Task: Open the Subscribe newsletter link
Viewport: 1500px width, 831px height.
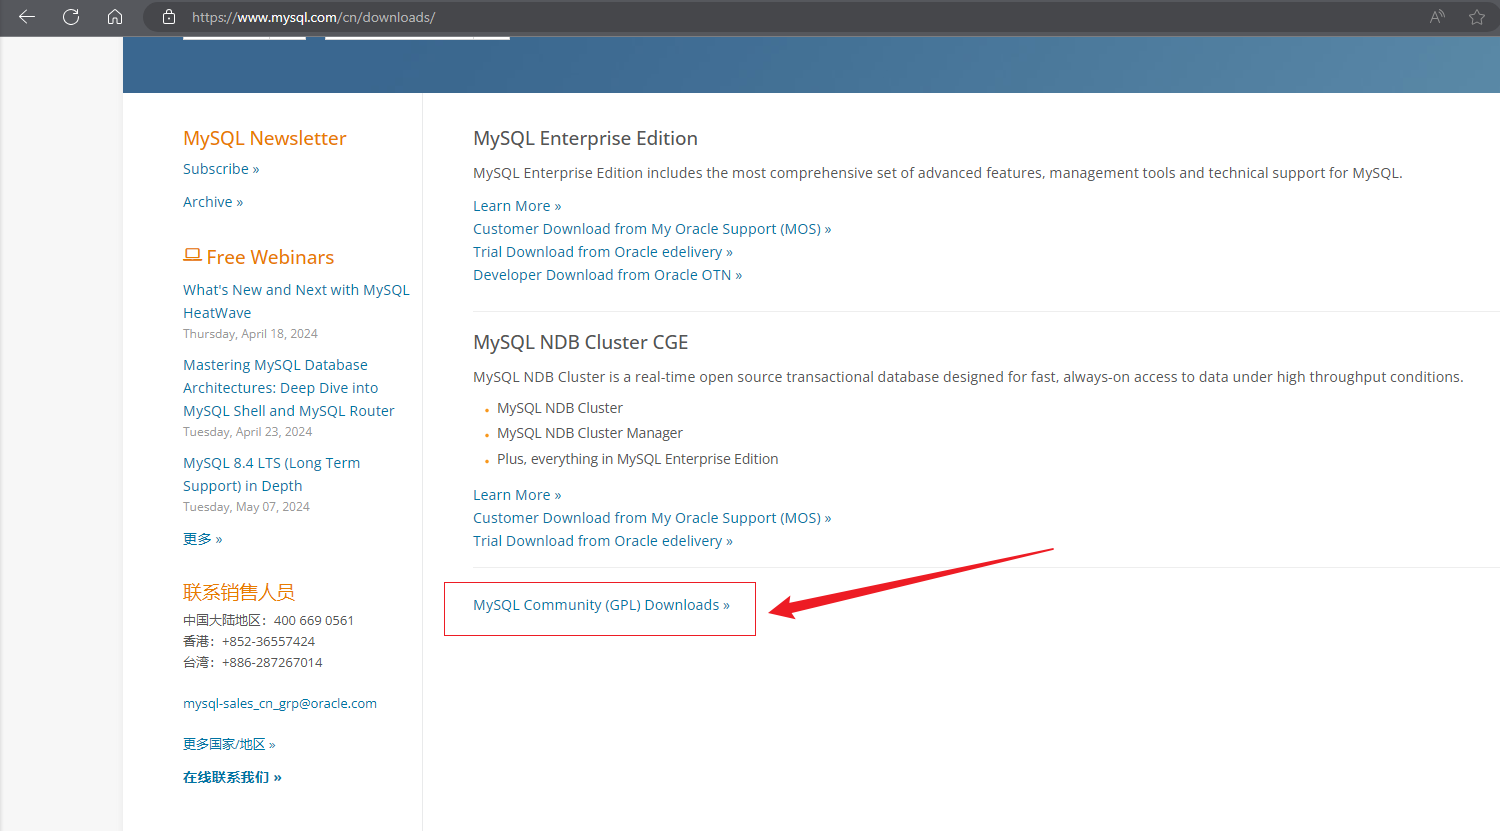Action: coord(221,169)
